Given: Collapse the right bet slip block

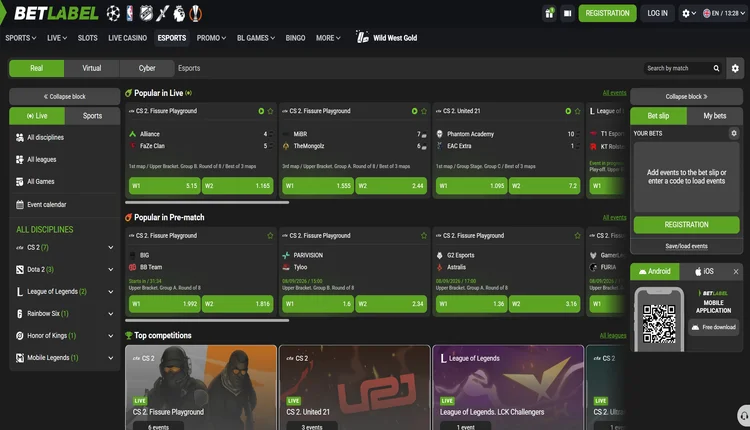Looking at the screenshot, I should pos(686,96).
